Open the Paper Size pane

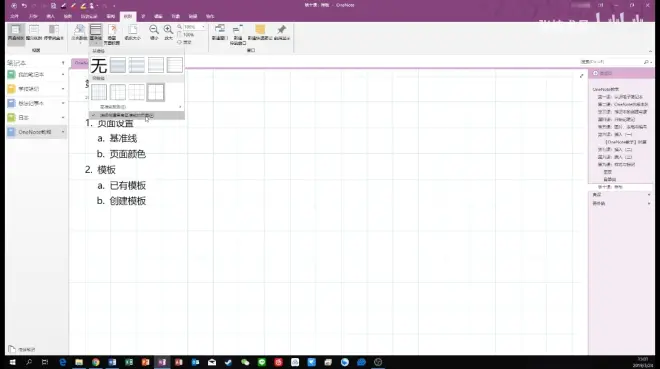coord(133,33)
